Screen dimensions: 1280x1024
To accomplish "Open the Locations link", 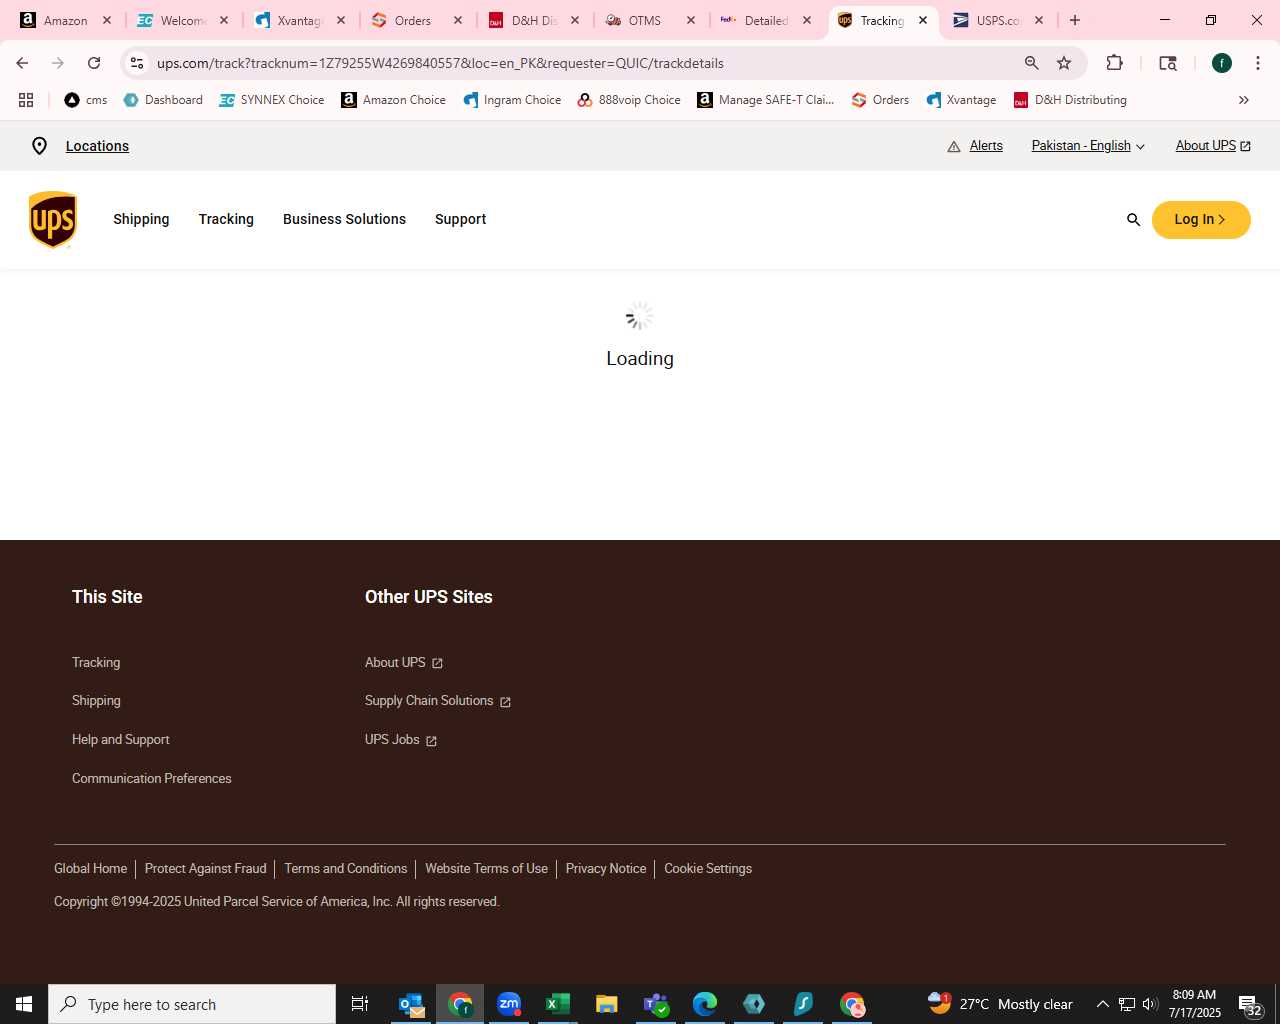I will pos(97,146).
